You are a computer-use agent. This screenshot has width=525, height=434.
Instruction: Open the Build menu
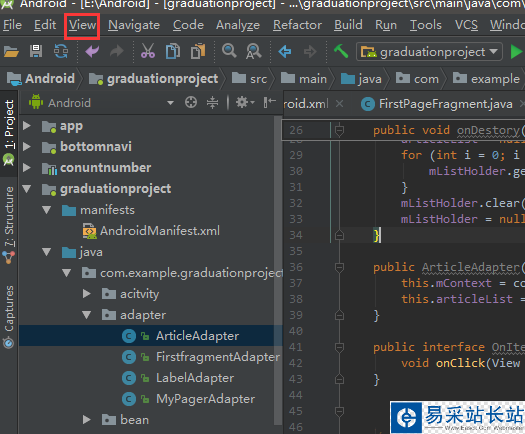point(348,25)
